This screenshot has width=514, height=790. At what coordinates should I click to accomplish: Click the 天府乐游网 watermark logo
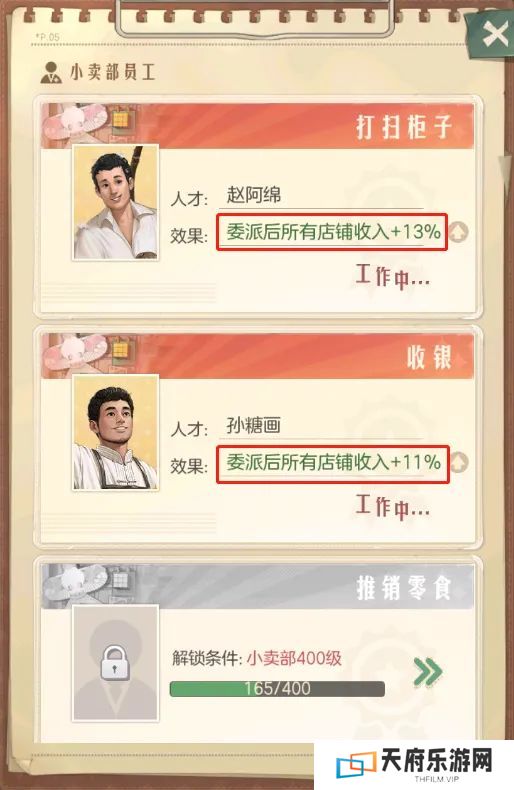[414, 765]
